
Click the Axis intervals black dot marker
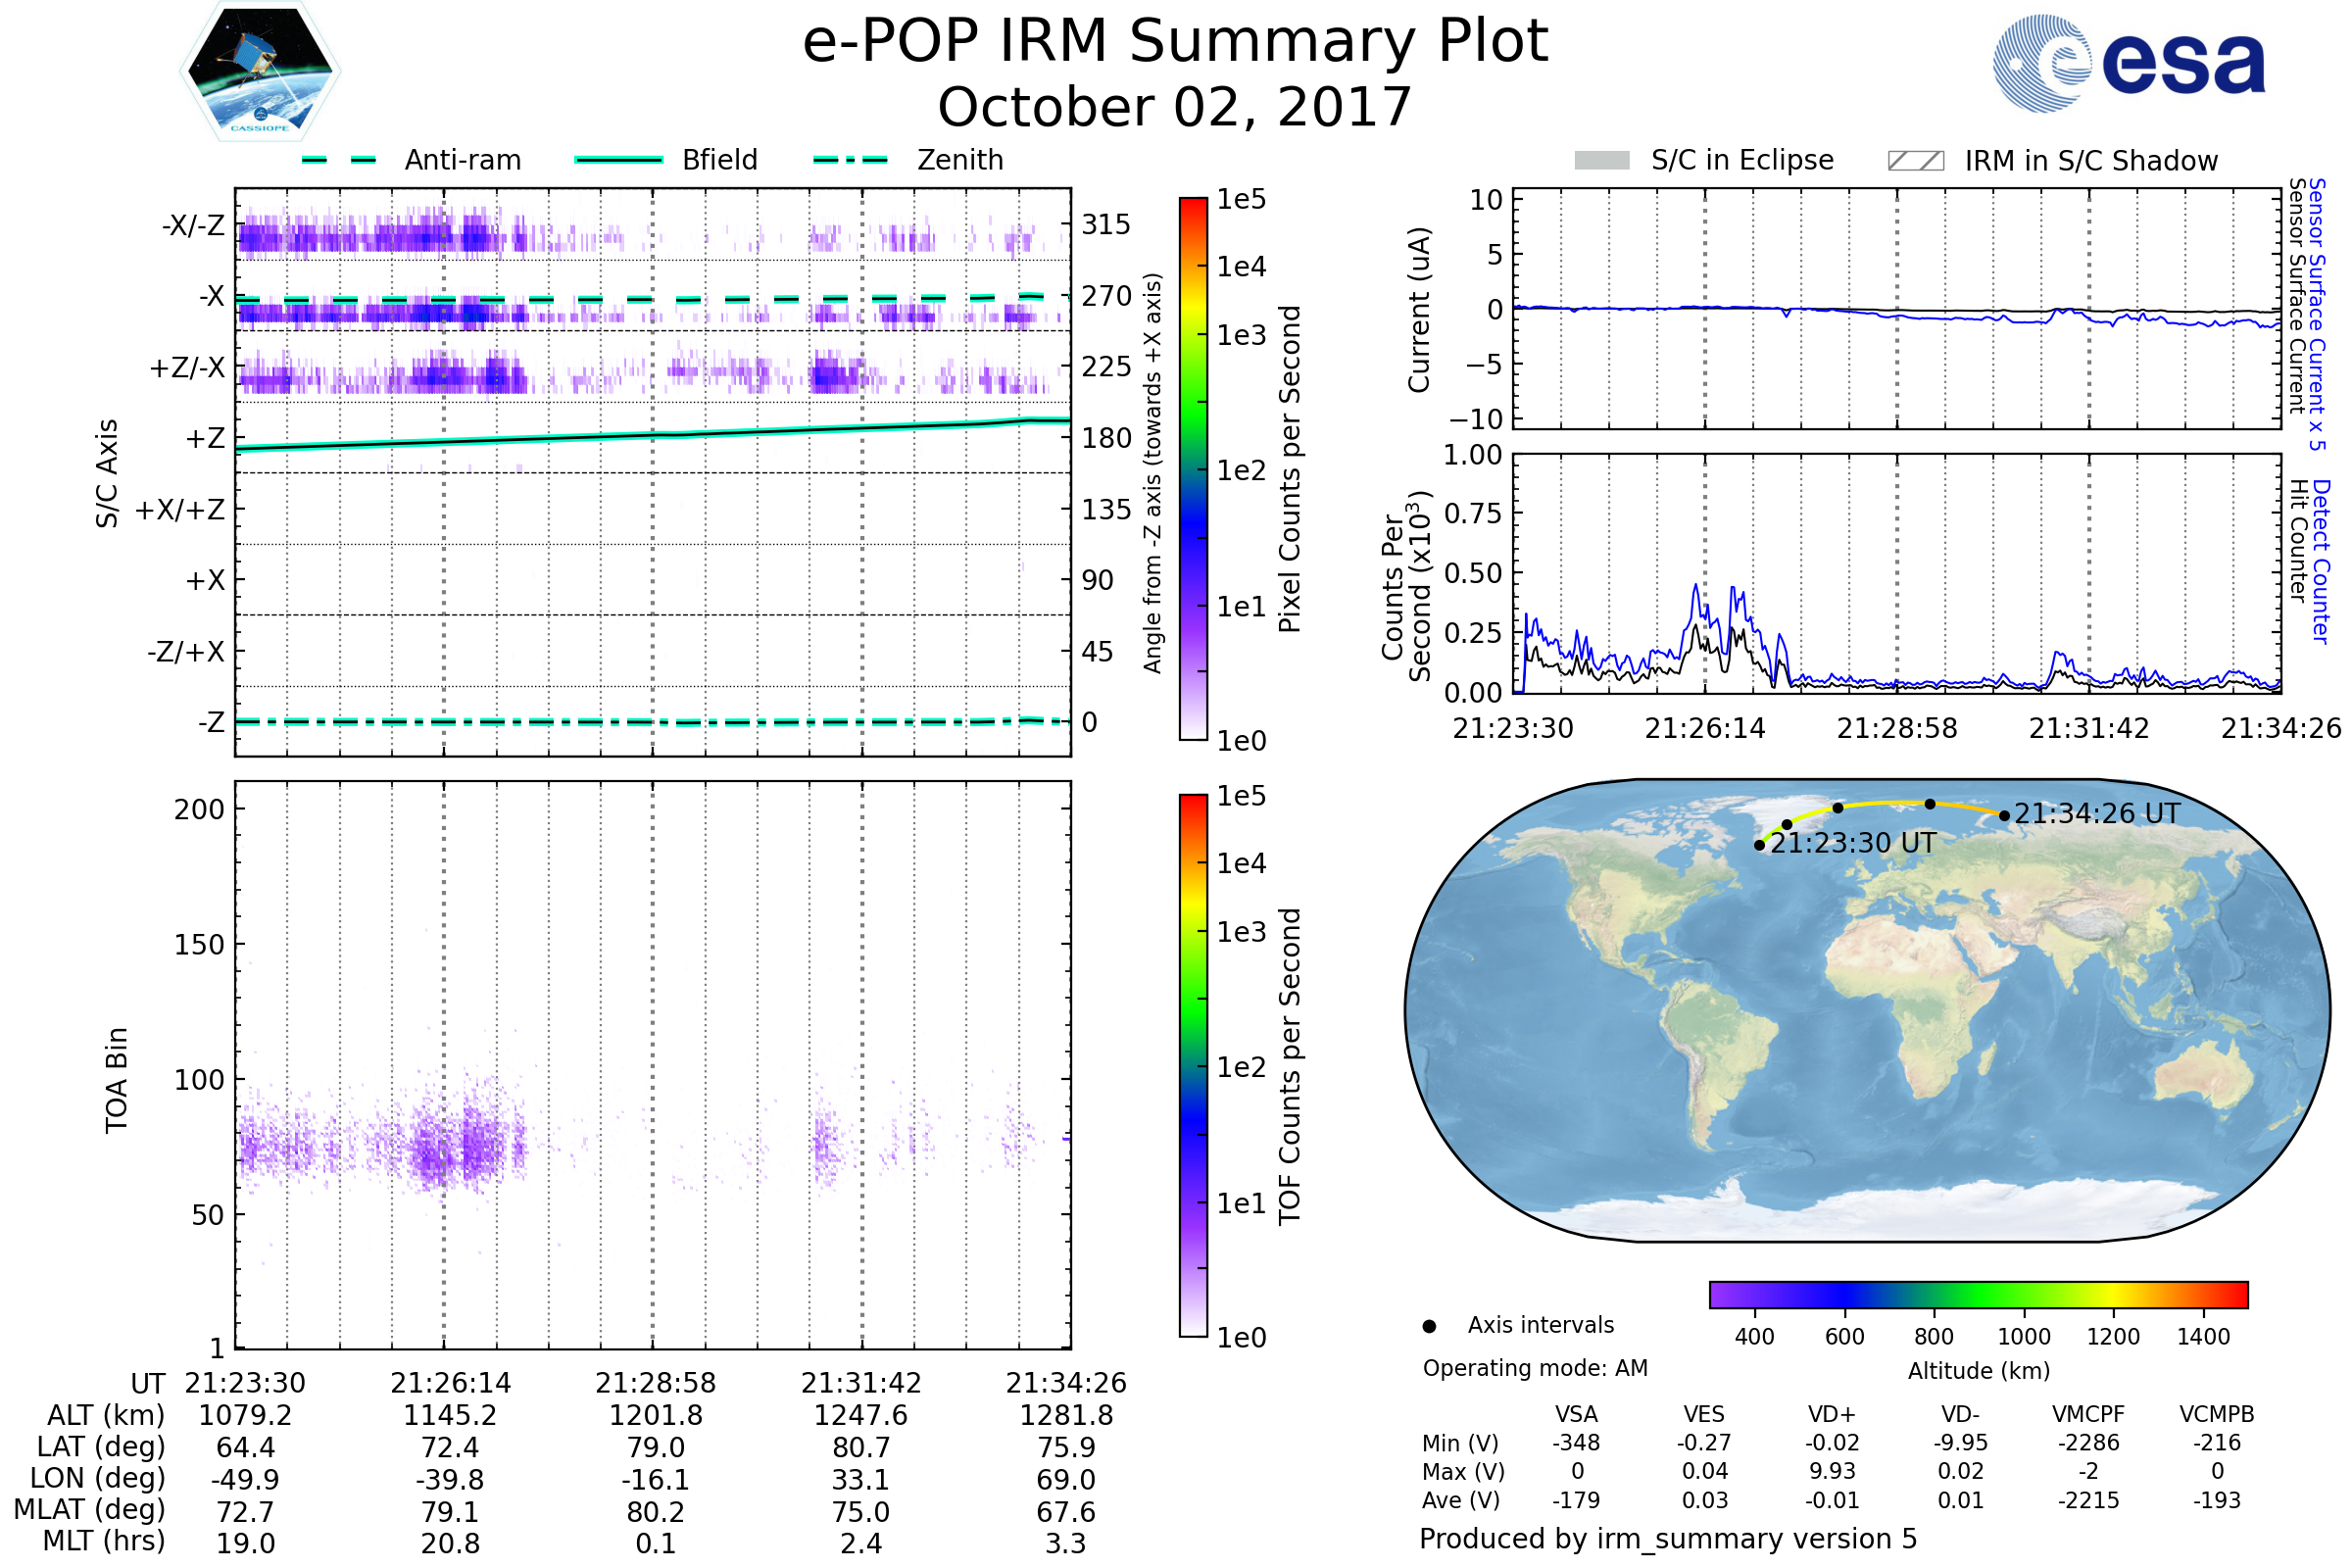click(x=1429, y=1326)
